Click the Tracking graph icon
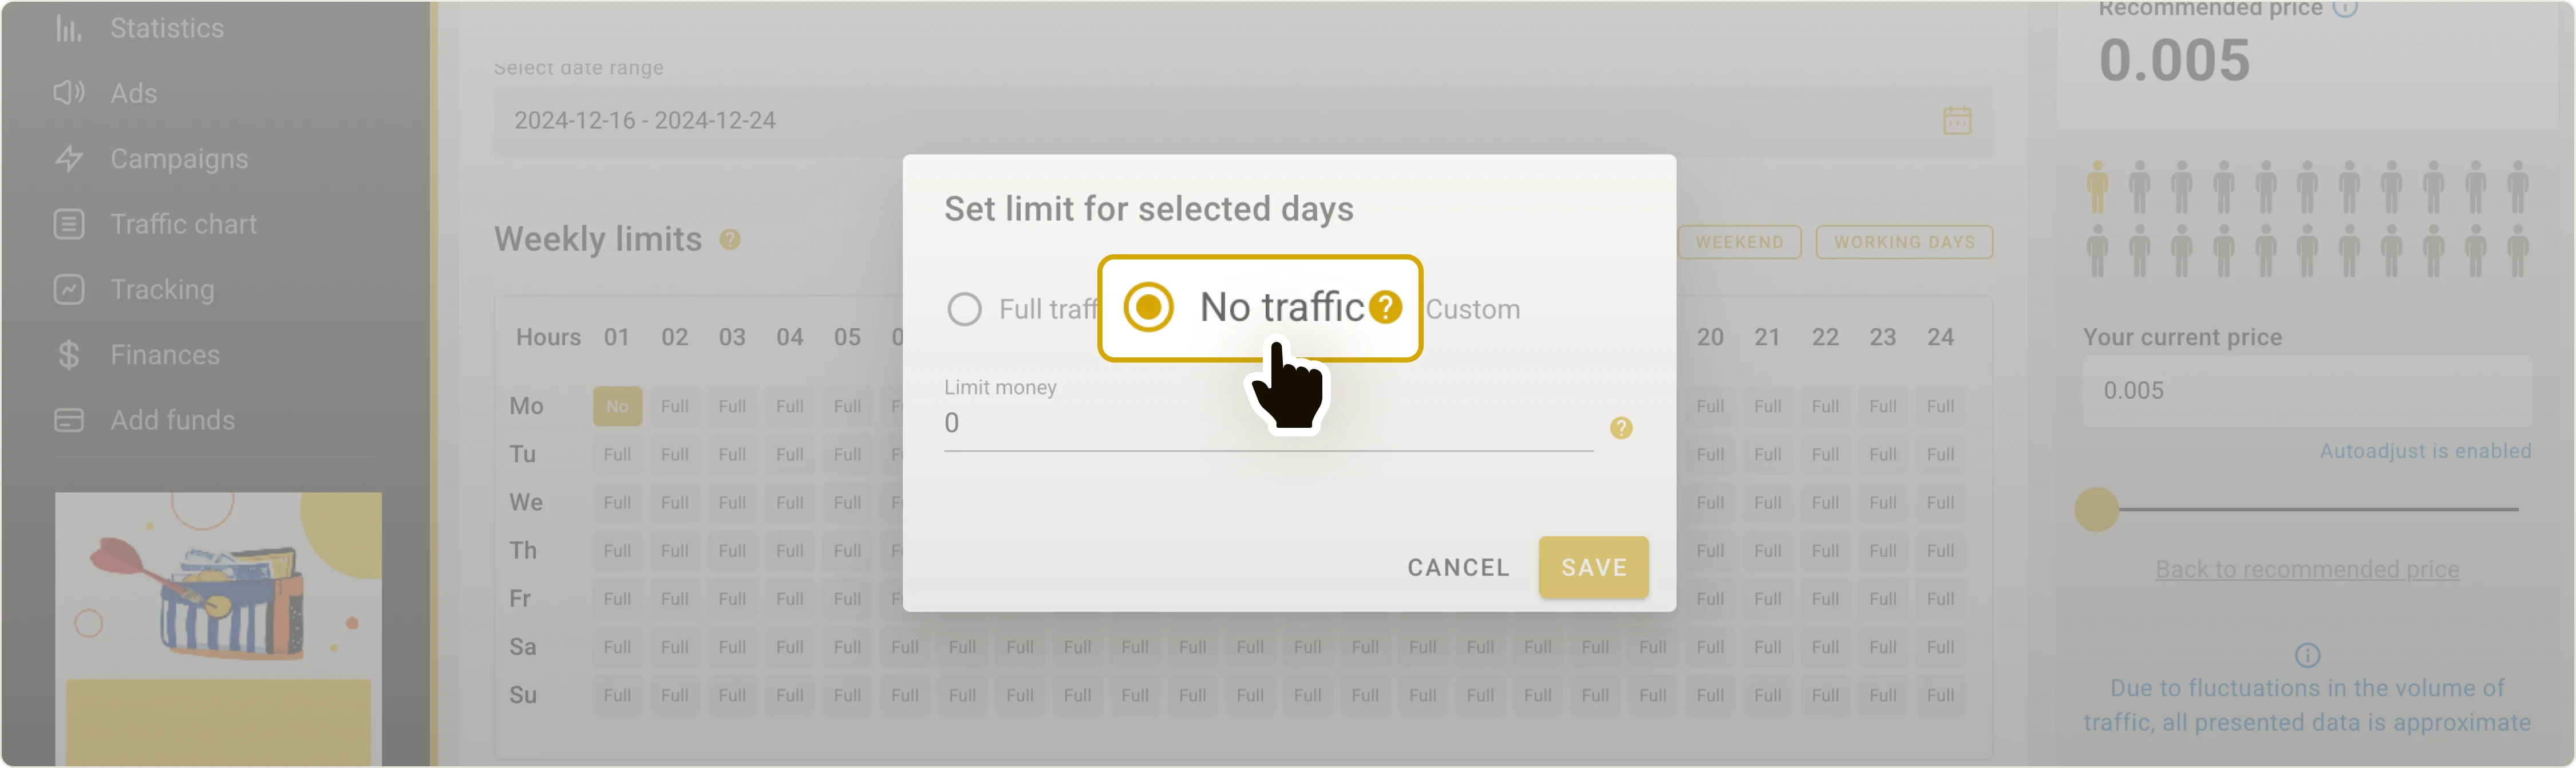 [68, 290]
